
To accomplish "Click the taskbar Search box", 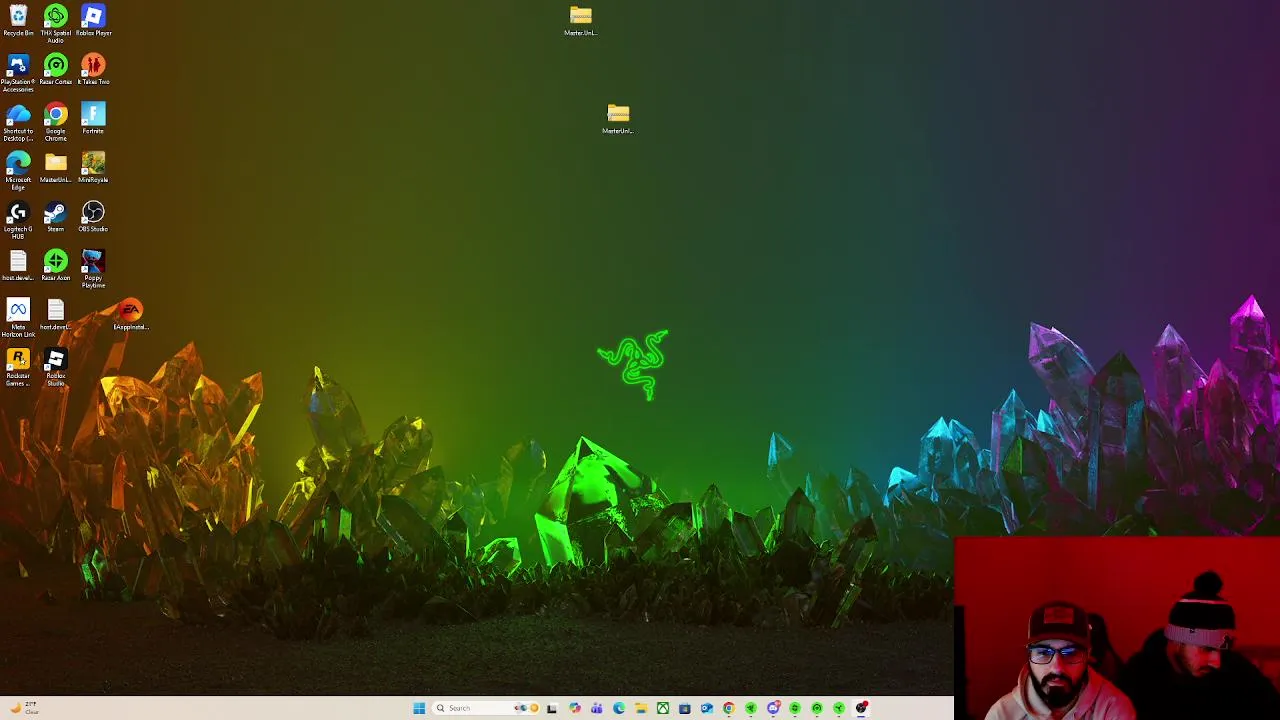I will tap(488, 708).
